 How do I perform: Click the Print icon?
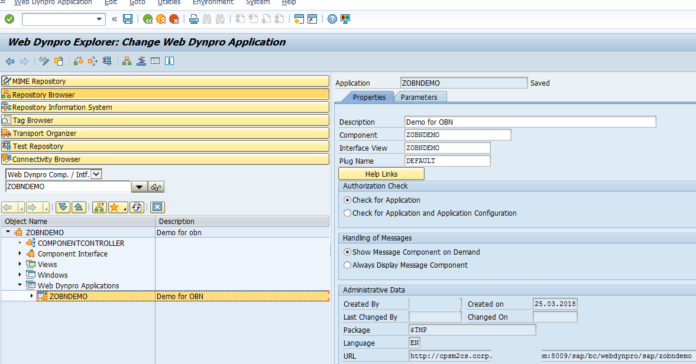[194, 19]
